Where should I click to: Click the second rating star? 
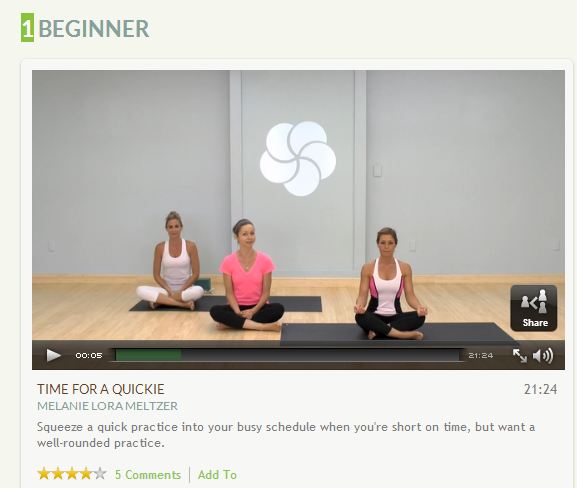click(x=58, y=474)
